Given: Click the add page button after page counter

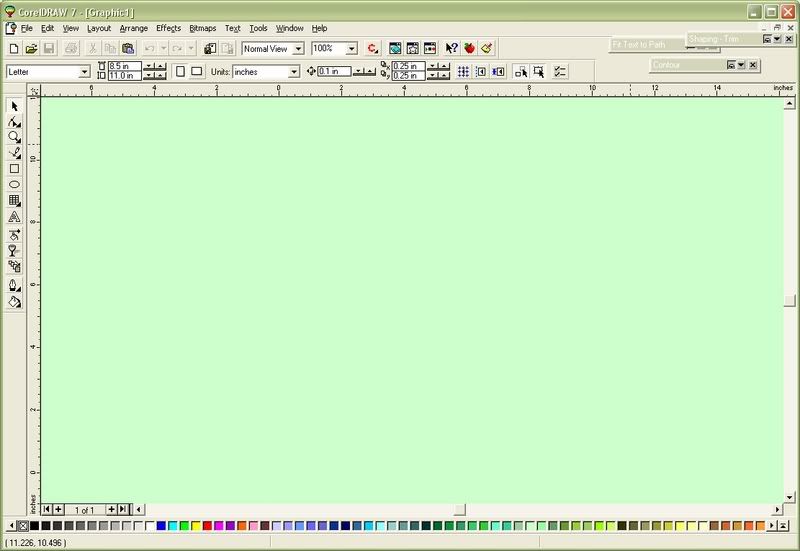Looking at the screenshot, I should [111, 510].
